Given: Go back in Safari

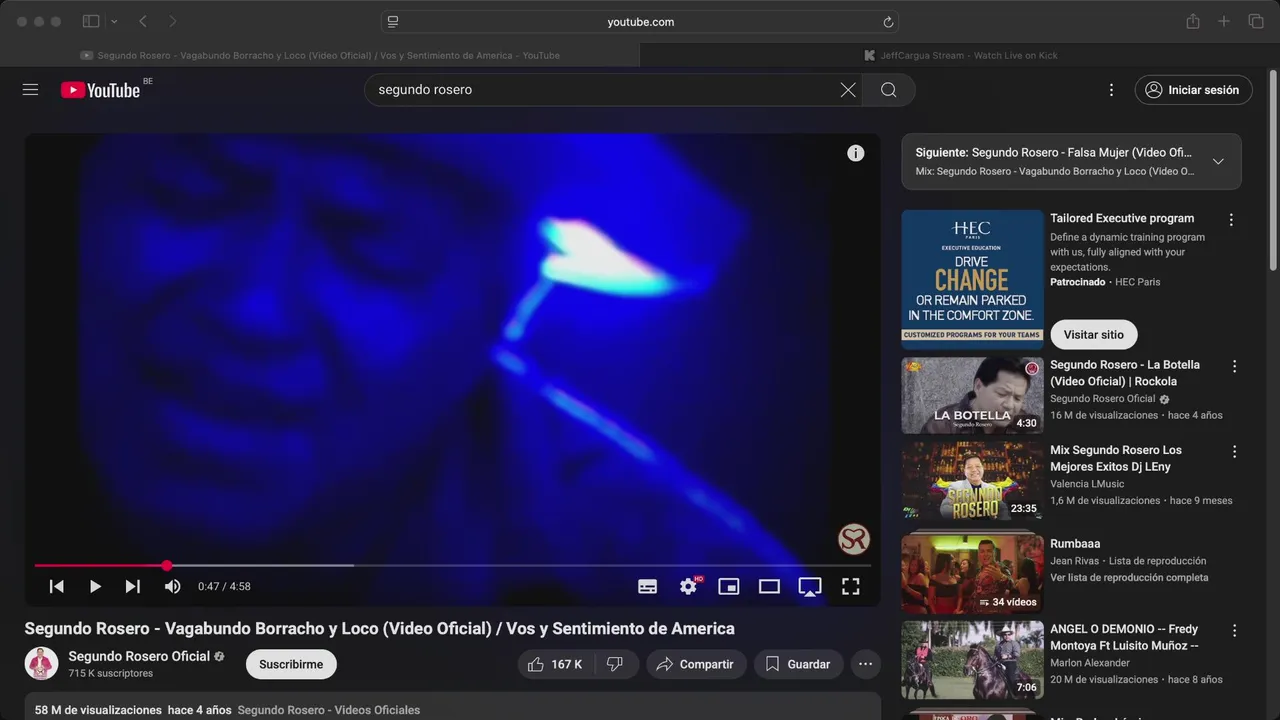Looking at the screenshot, I should click(143, 21).
